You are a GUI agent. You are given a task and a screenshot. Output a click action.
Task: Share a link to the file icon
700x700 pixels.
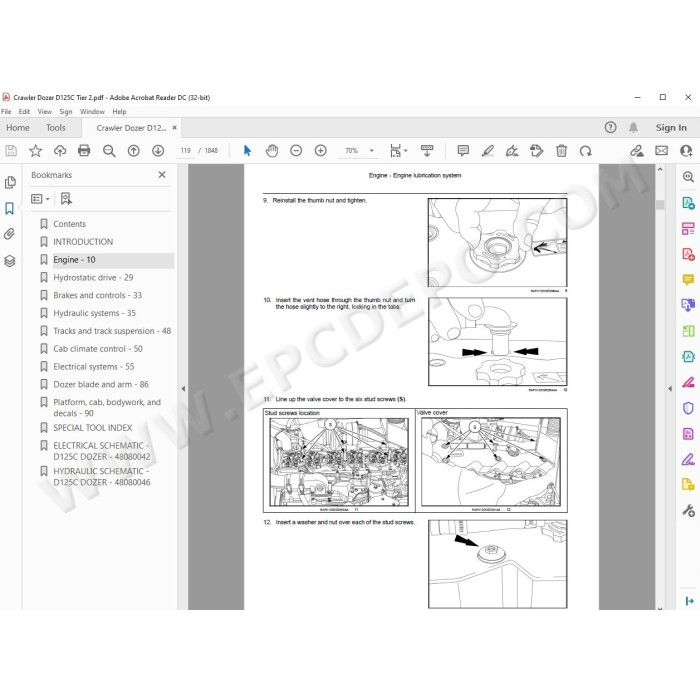637,151
